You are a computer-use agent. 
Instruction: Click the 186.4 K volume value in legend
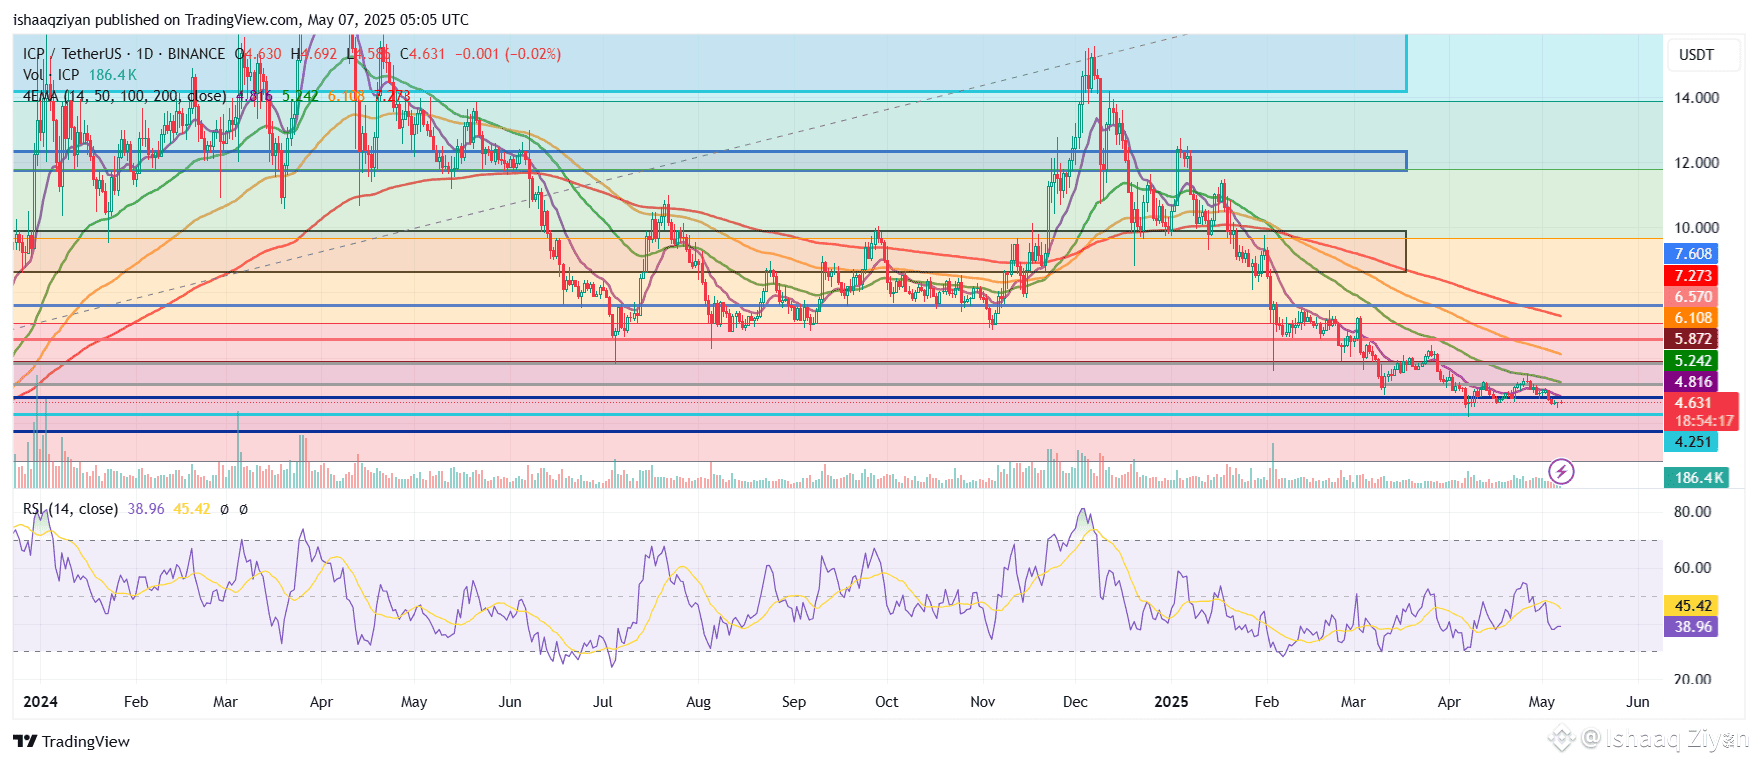(x=113, y=75)
